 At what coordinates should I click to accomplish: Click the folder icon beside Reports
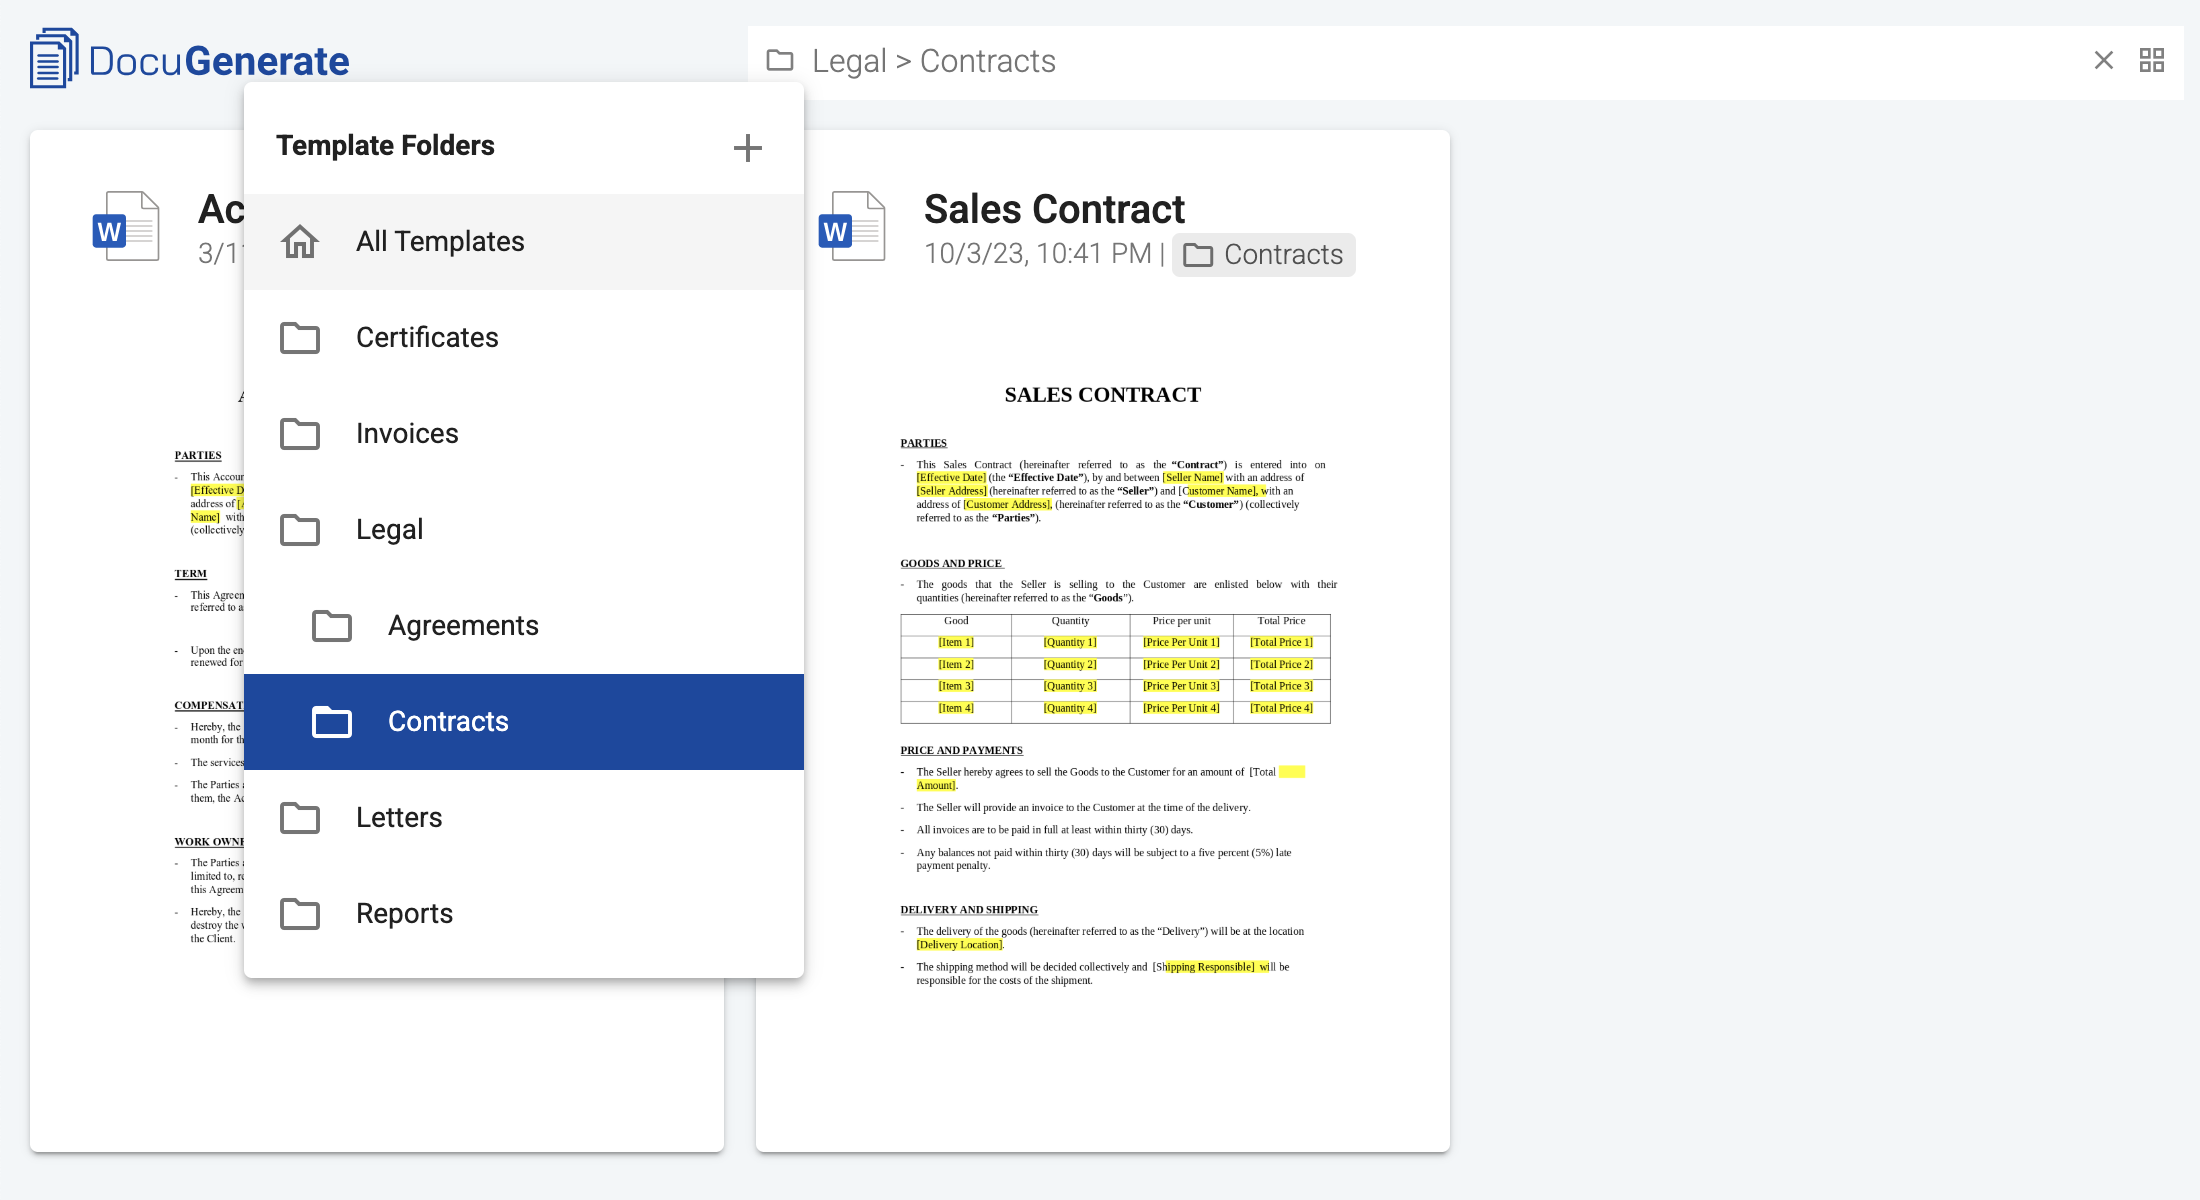pyautogui.click(x=300, y=914)
